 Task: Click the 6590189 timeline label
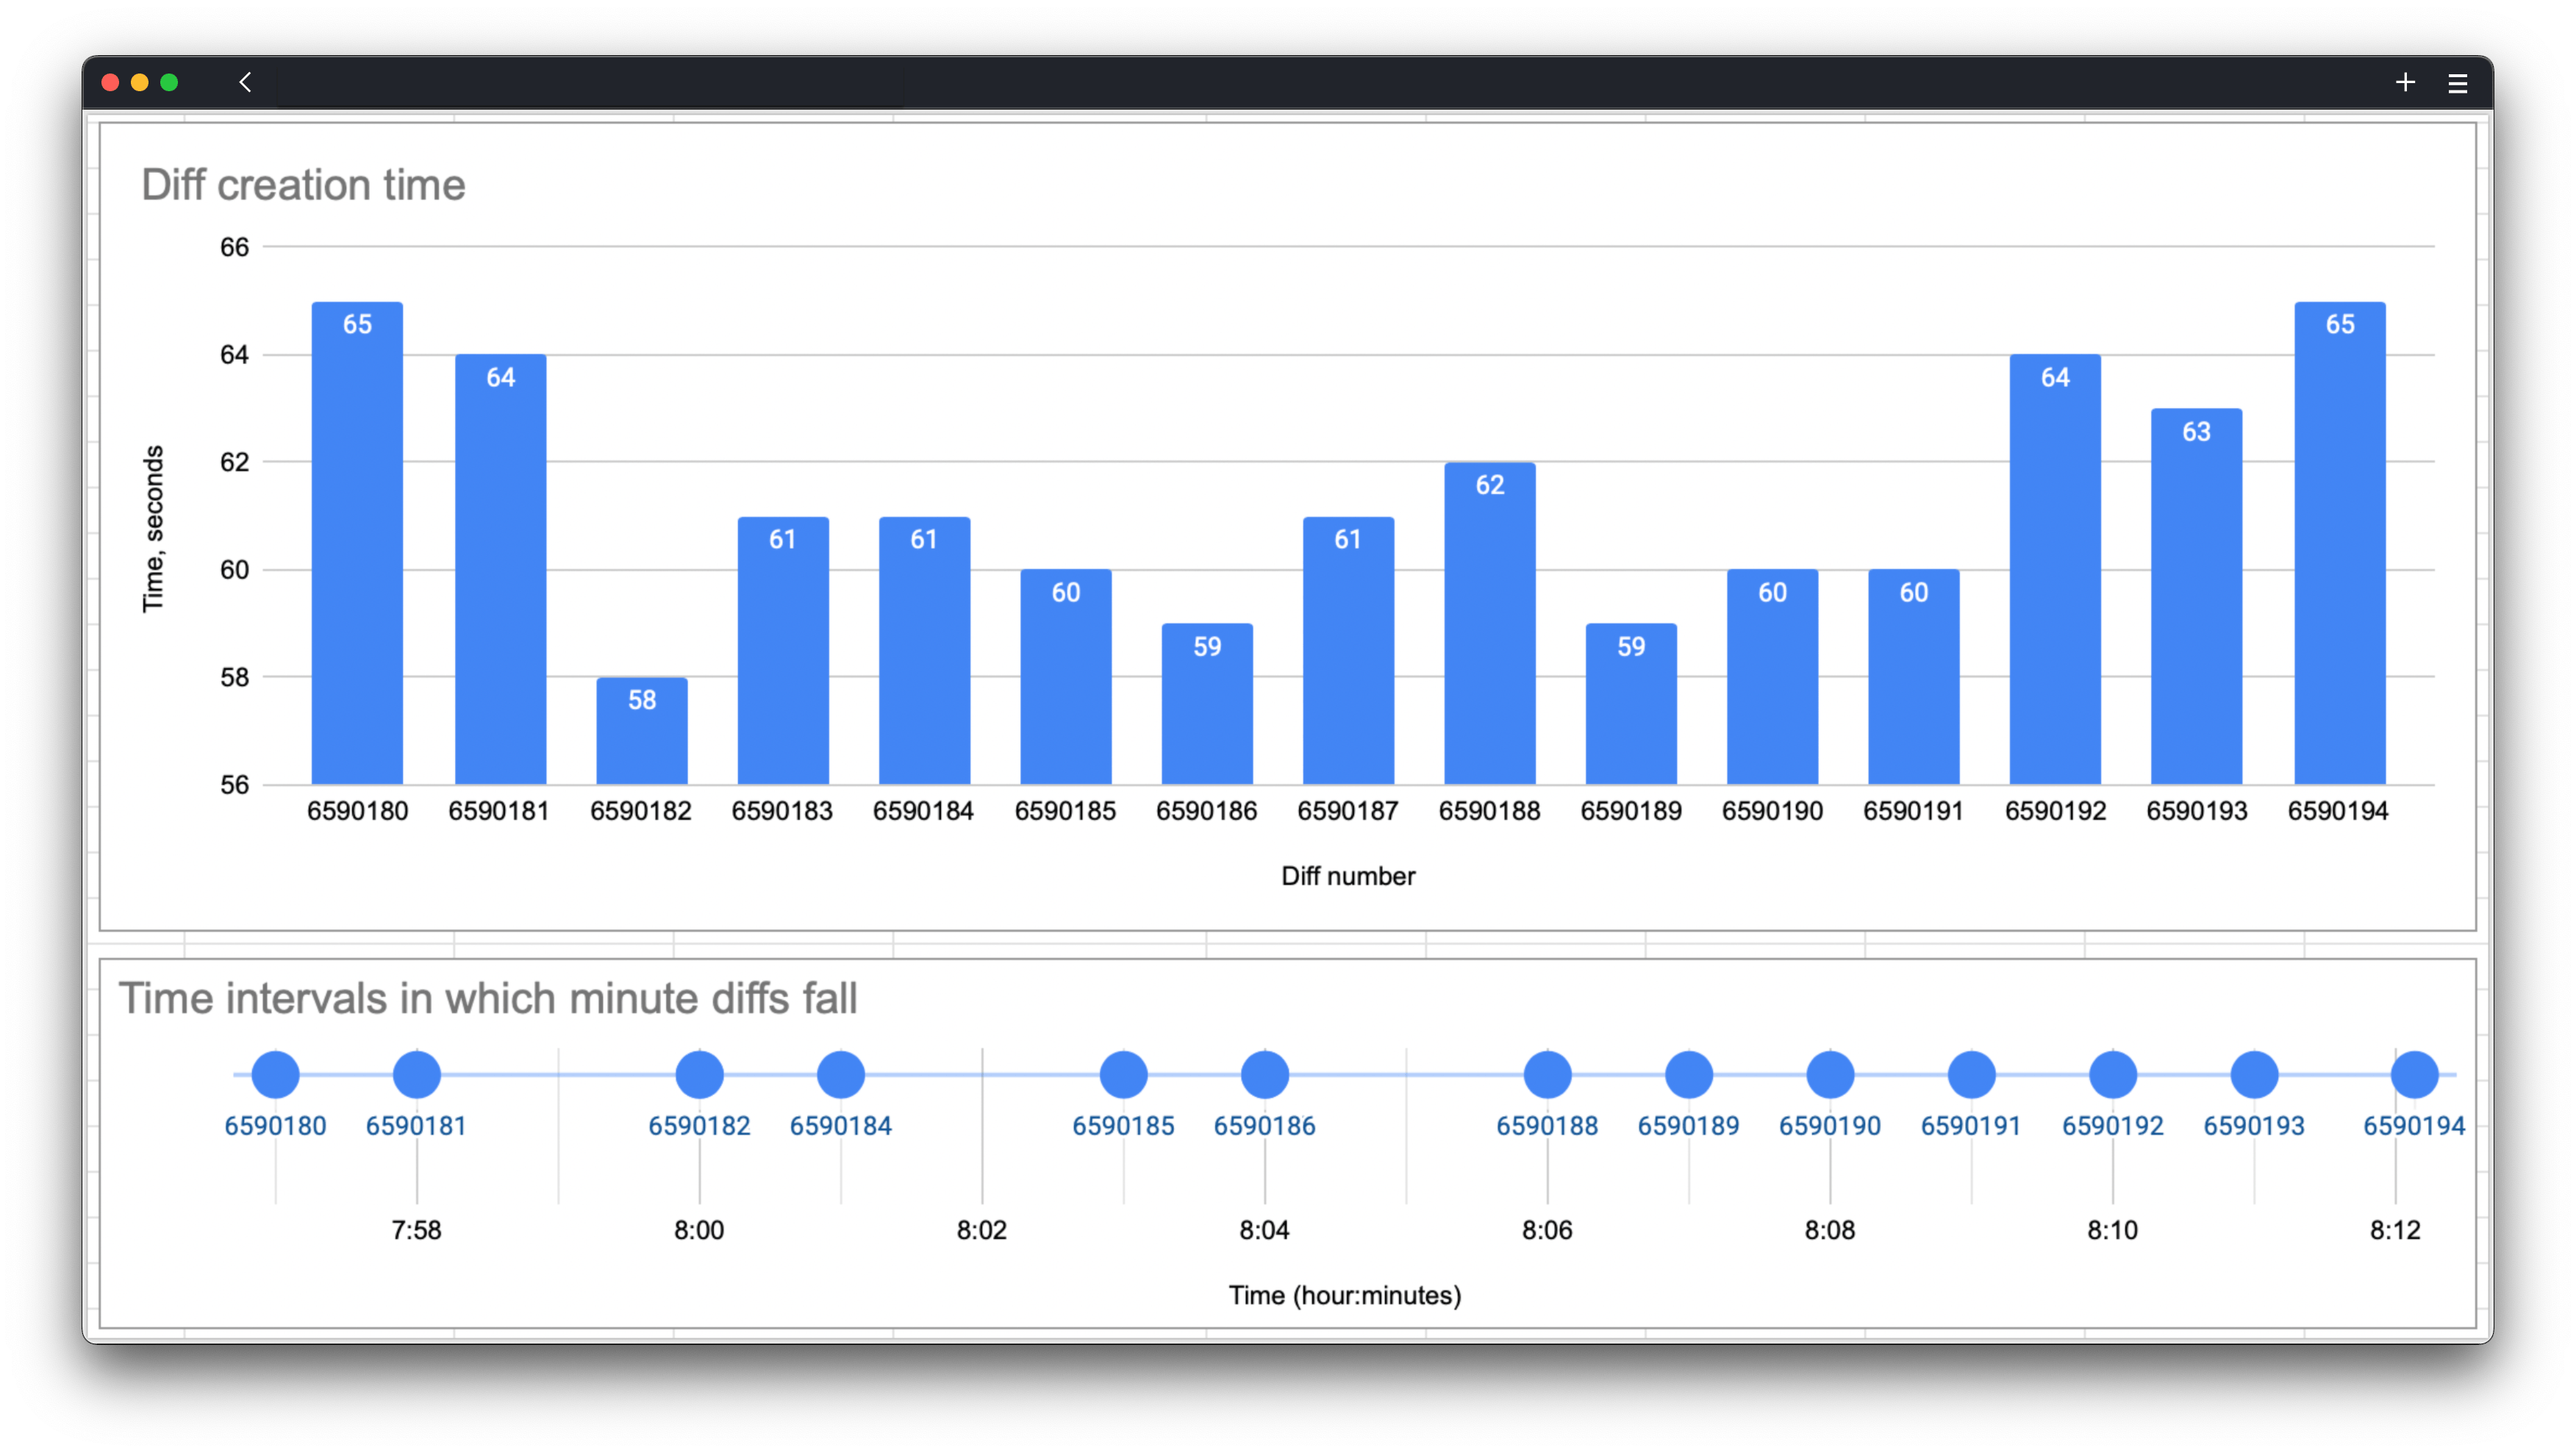click(x=1688, y=1126)
